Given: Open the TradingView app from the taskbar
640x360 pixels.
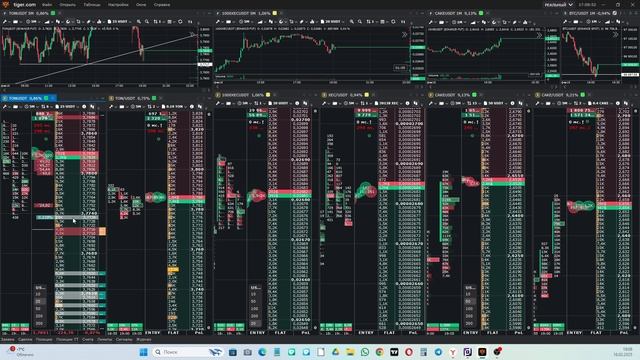Looking at the screenshot, I should pyautogui.click(x=394, y=352).
